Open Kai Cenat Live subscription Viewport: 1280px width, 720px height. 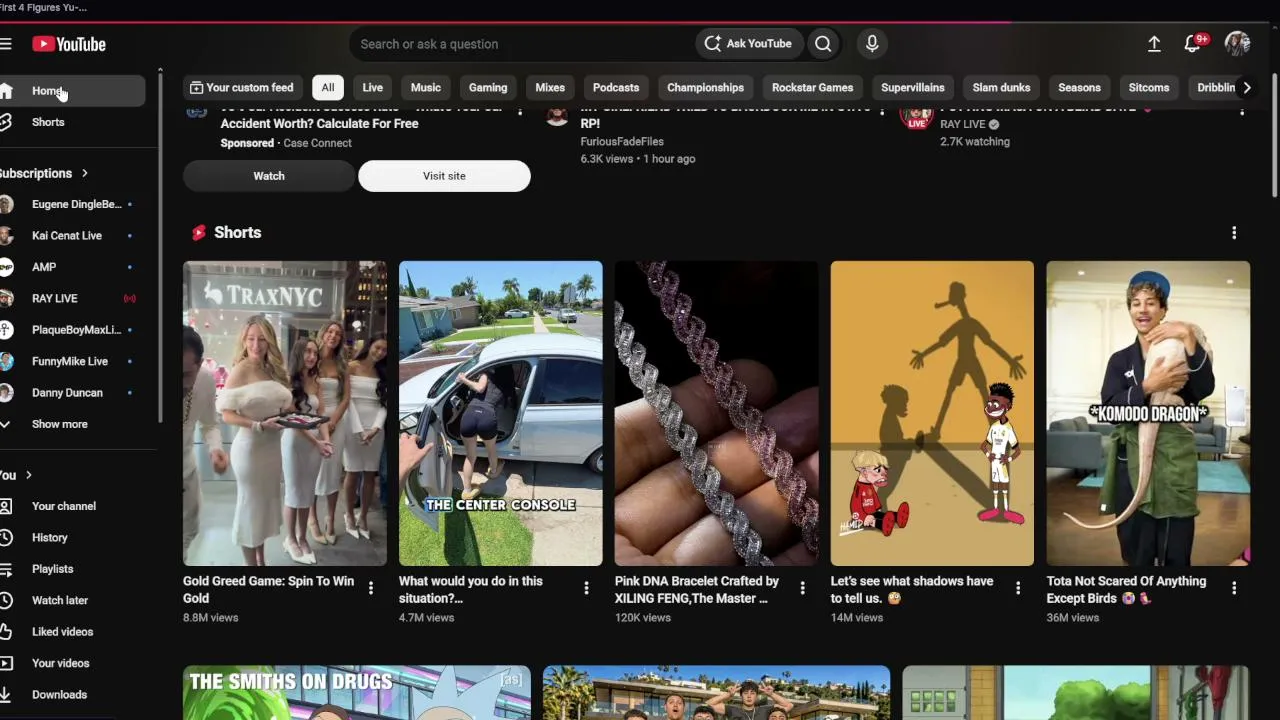[67, 236]
